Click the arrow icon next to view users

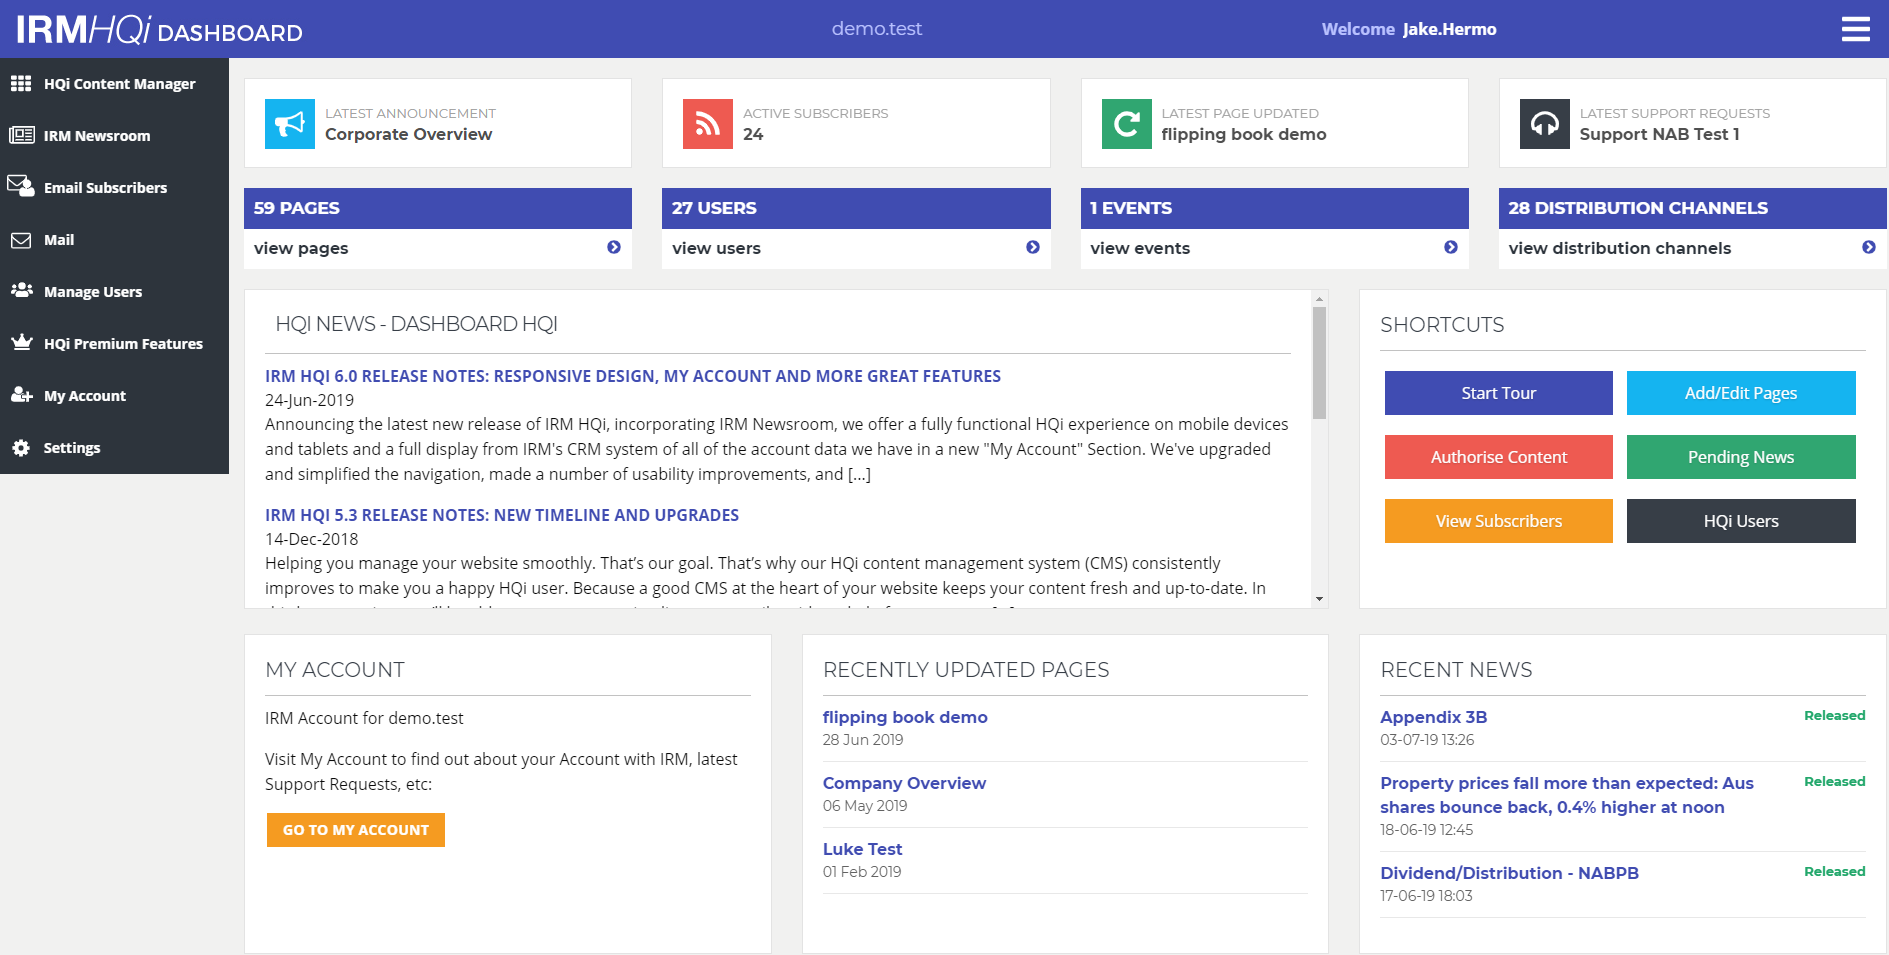1033,247
